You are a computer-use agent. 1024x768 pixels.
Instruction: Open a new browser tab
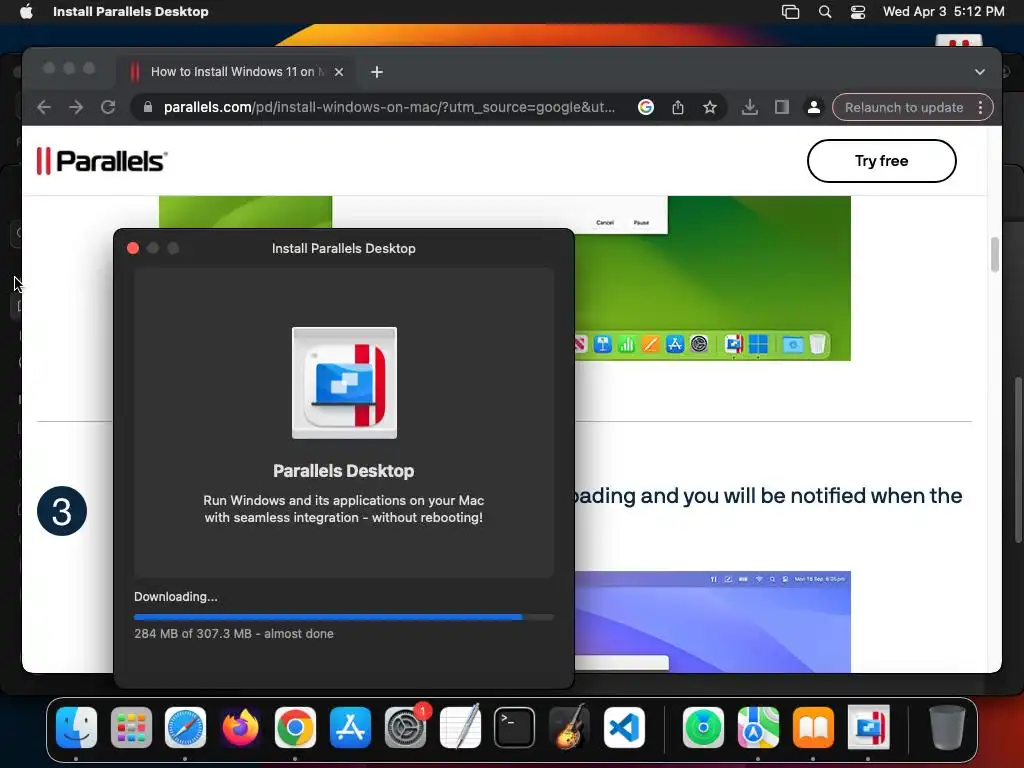(x=377, y=72)
